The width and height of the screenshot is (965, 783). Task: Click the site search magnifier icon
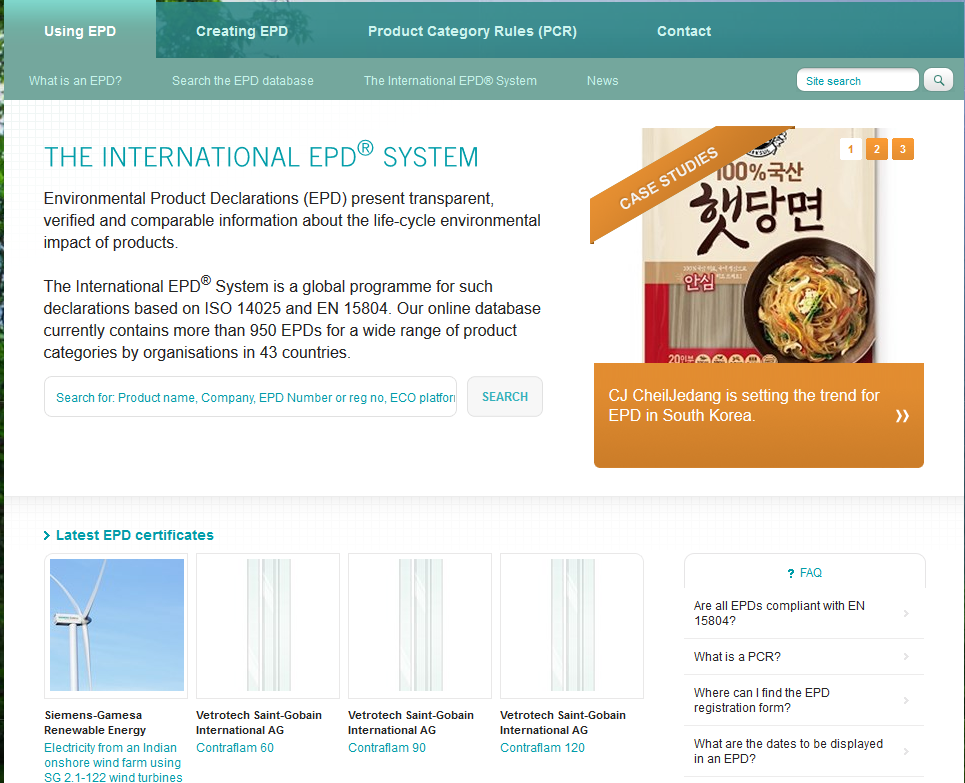pyautogui.click(x=939, y=80)
